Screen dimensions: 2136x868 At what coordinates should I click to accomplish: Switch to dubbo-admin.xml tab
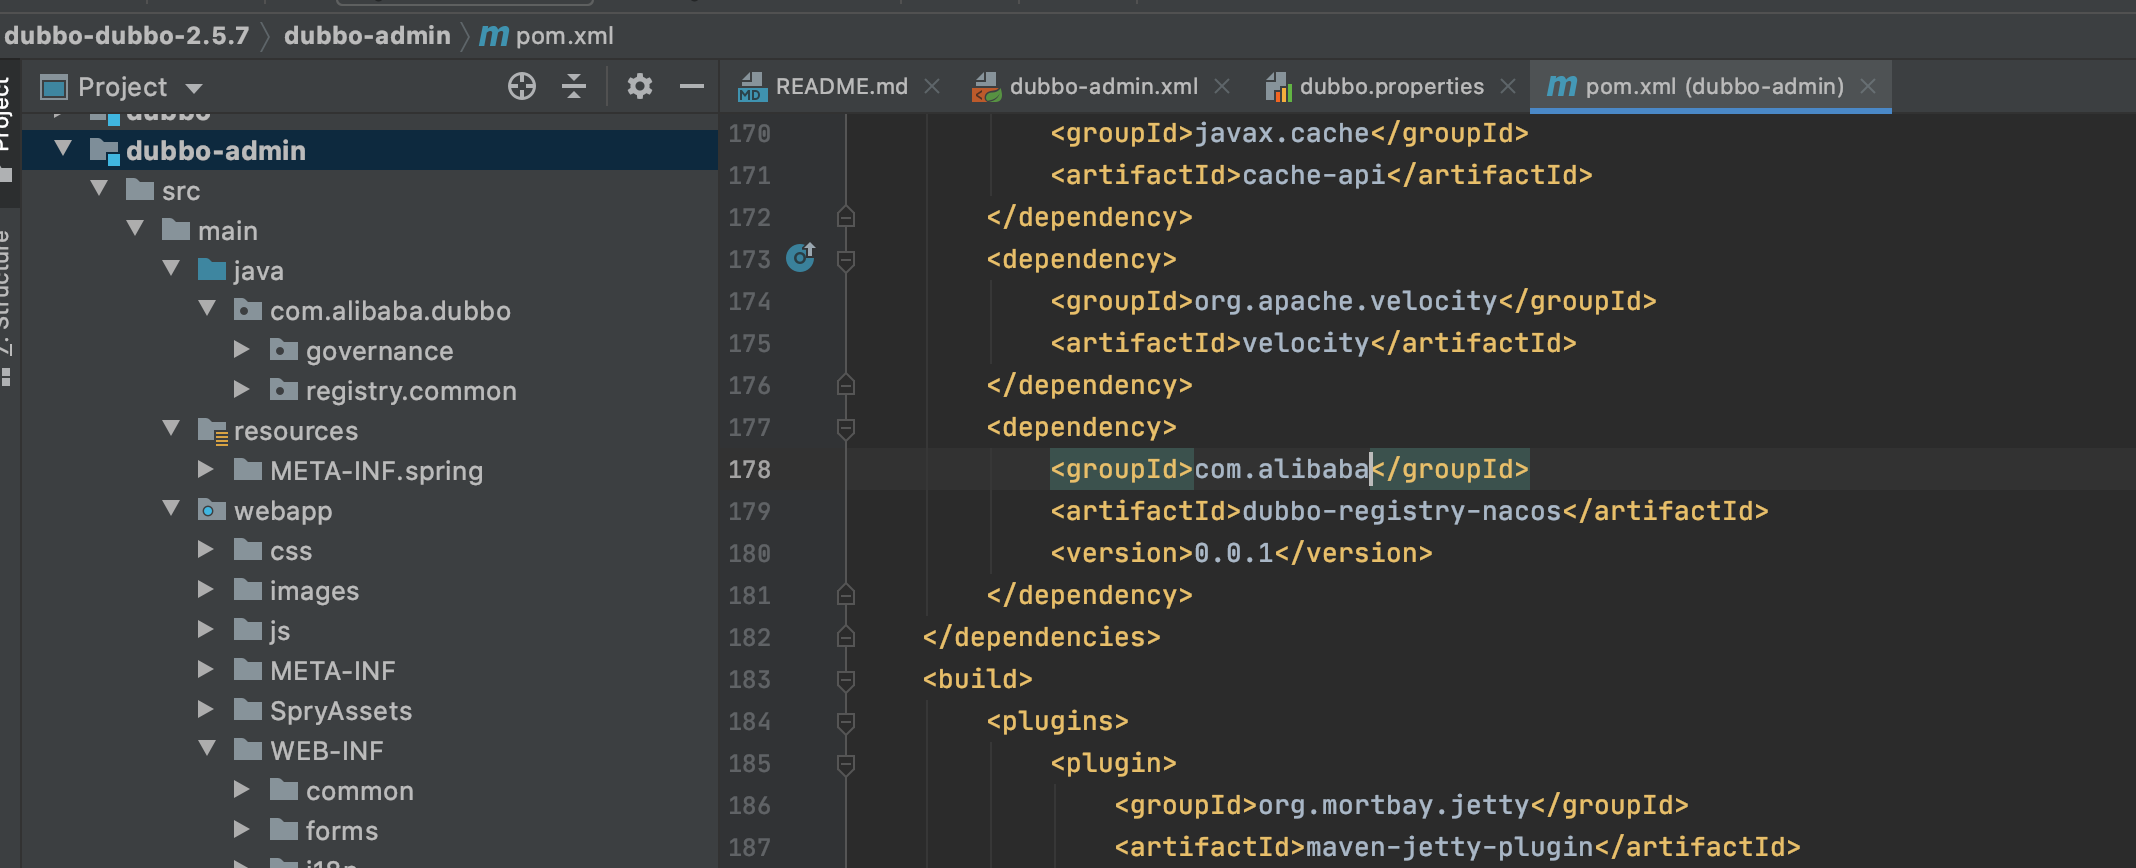(x=1103, y=87)
